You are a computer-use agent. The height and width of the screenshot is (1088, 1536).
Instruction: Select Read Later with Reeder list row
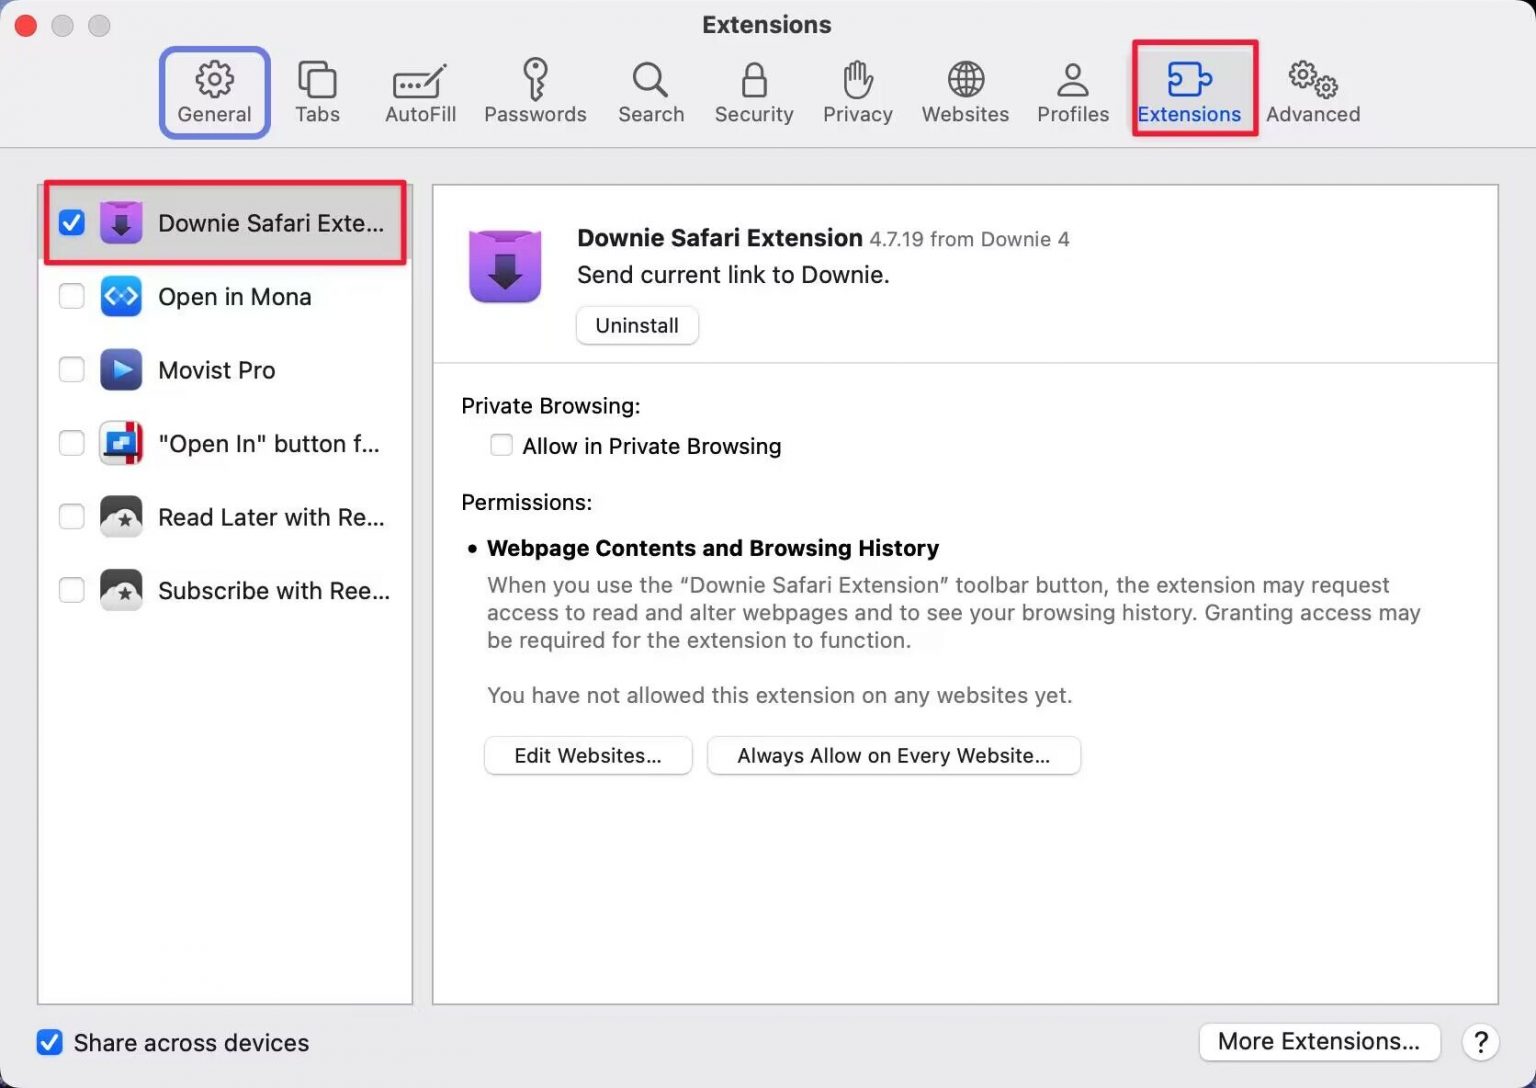pyautogui.click(x=270, y=517)
